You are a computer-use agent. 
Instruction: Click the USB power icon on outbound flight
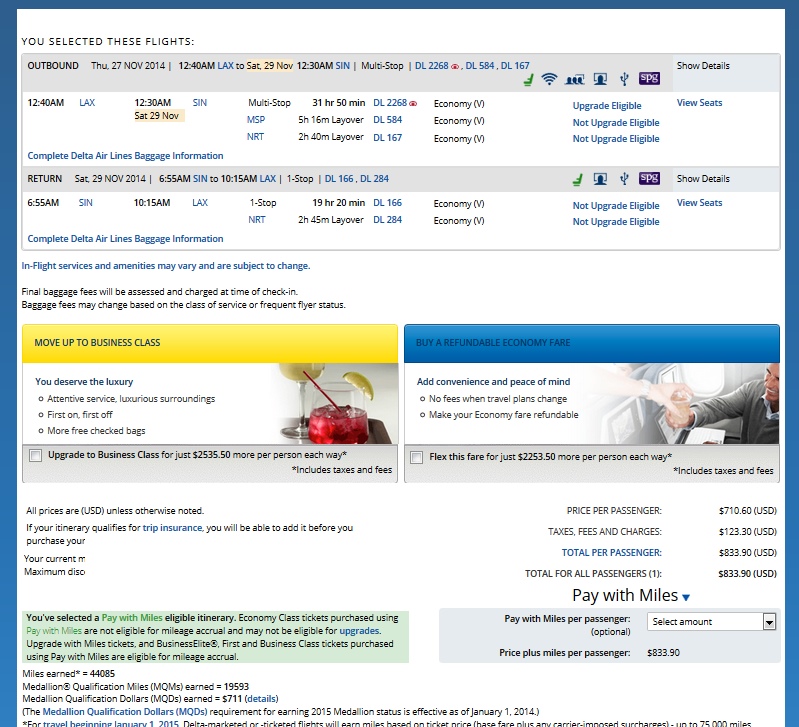coord(623,79)
